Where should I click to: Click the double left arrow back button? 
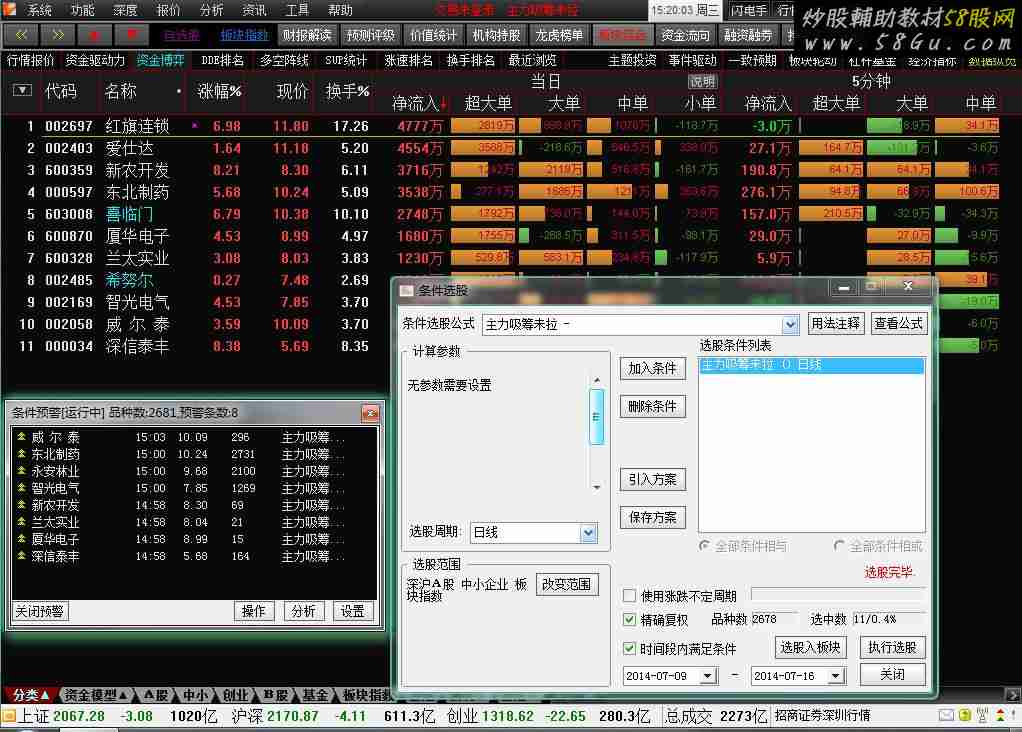[x=22, y=35]
